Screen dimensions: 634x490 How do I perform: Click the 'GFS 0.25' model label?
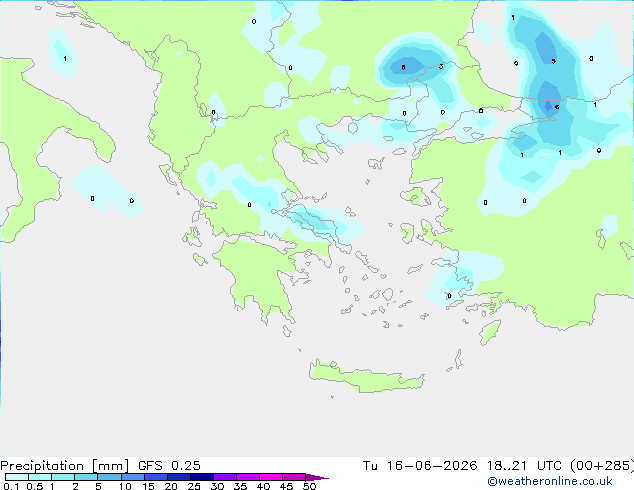point(169,466)
